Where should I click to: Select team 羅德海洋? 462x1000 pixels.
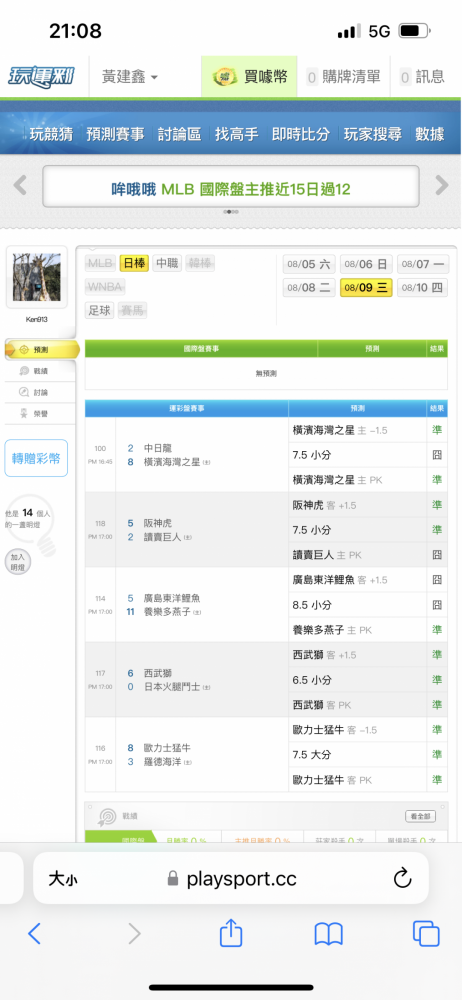tap(162, 762)
